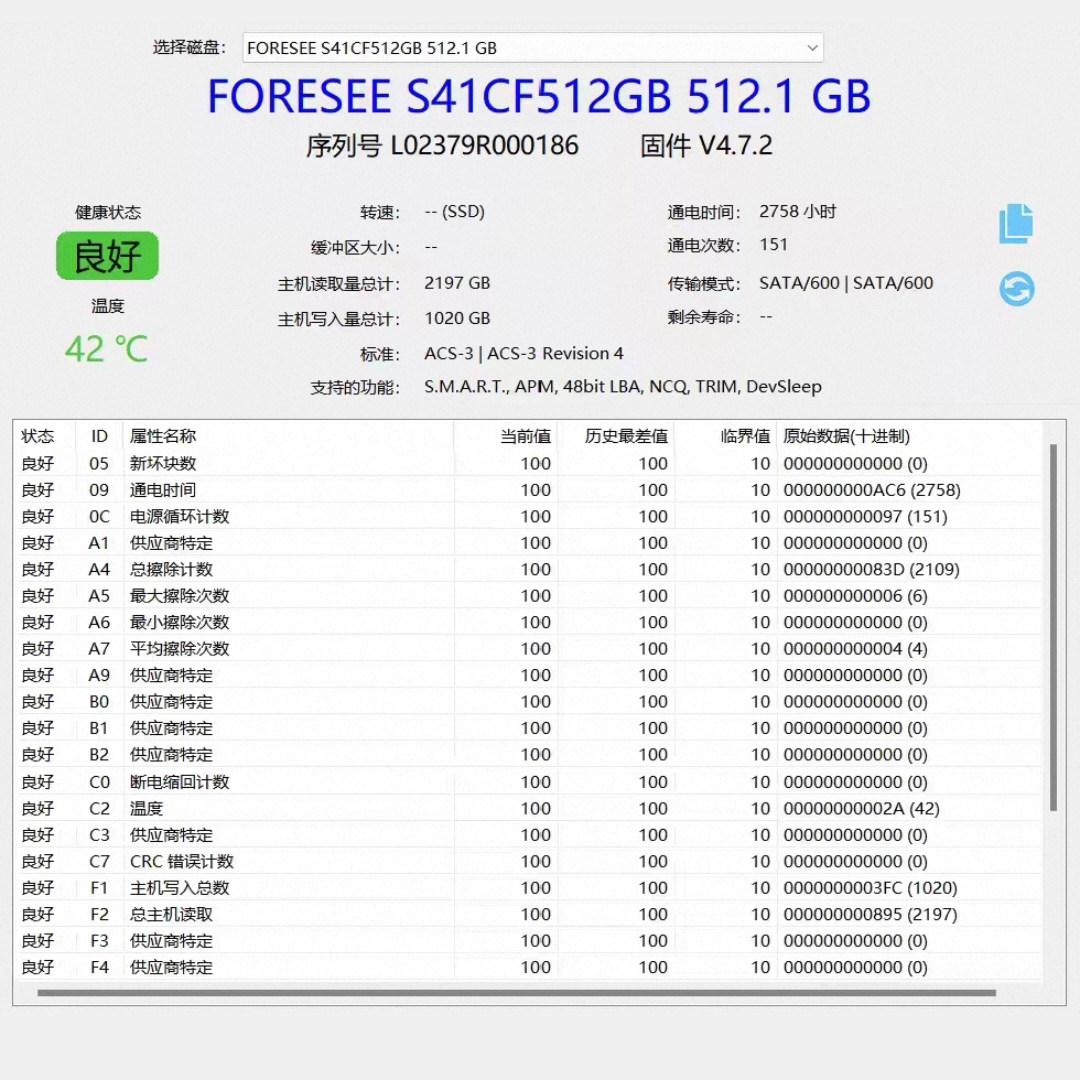Image resolution: width=1080 pixels, height=1080 pixels.
Task: Click the SATA/600 | SATA/600 transfer mode
Action: 846,283
